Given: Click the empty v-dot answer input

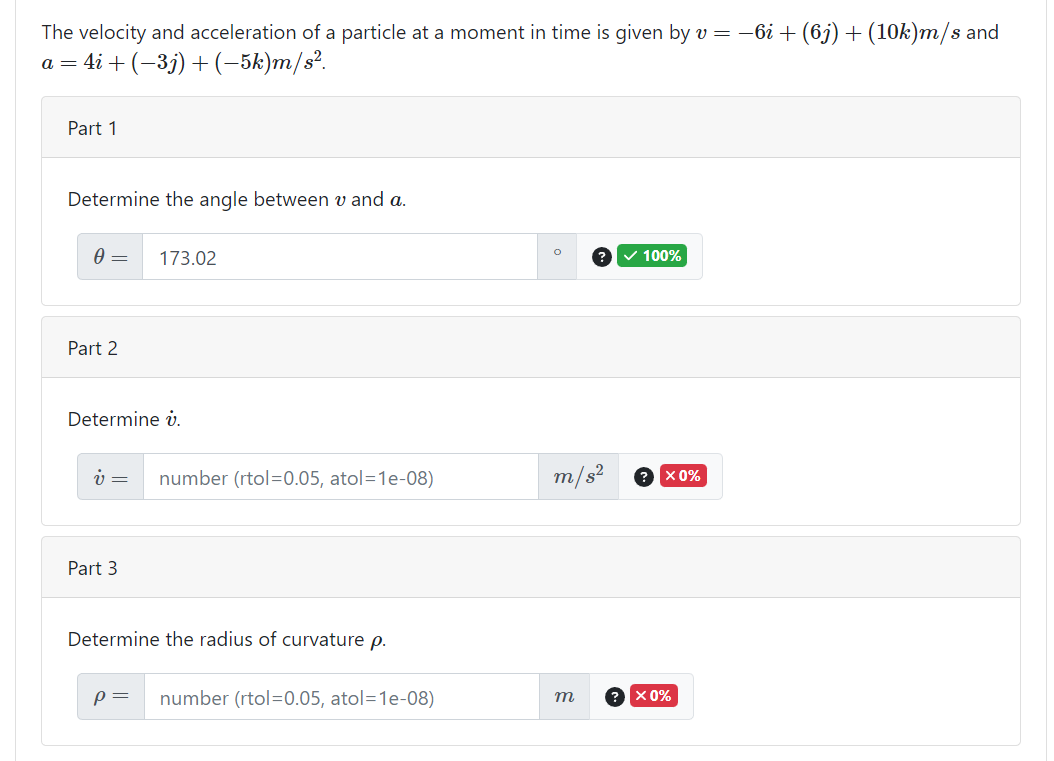Looking at the screenshot, I should pyautogui.click(x=340, y=476).
